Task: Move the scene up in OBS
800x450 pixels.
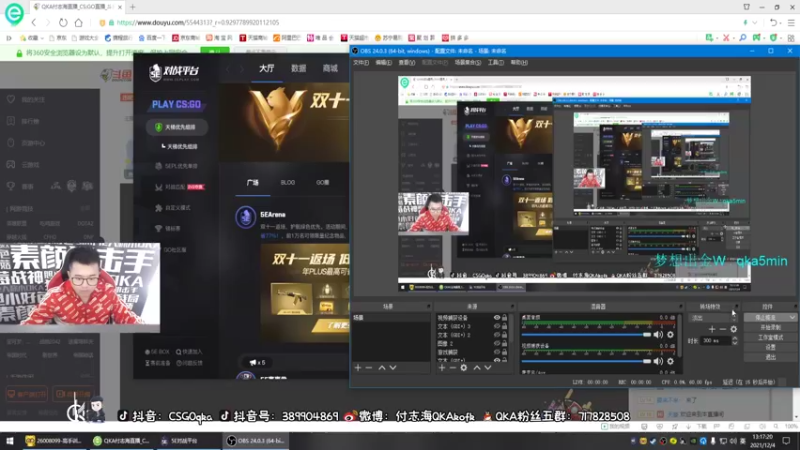Action: tap(382, 367)
